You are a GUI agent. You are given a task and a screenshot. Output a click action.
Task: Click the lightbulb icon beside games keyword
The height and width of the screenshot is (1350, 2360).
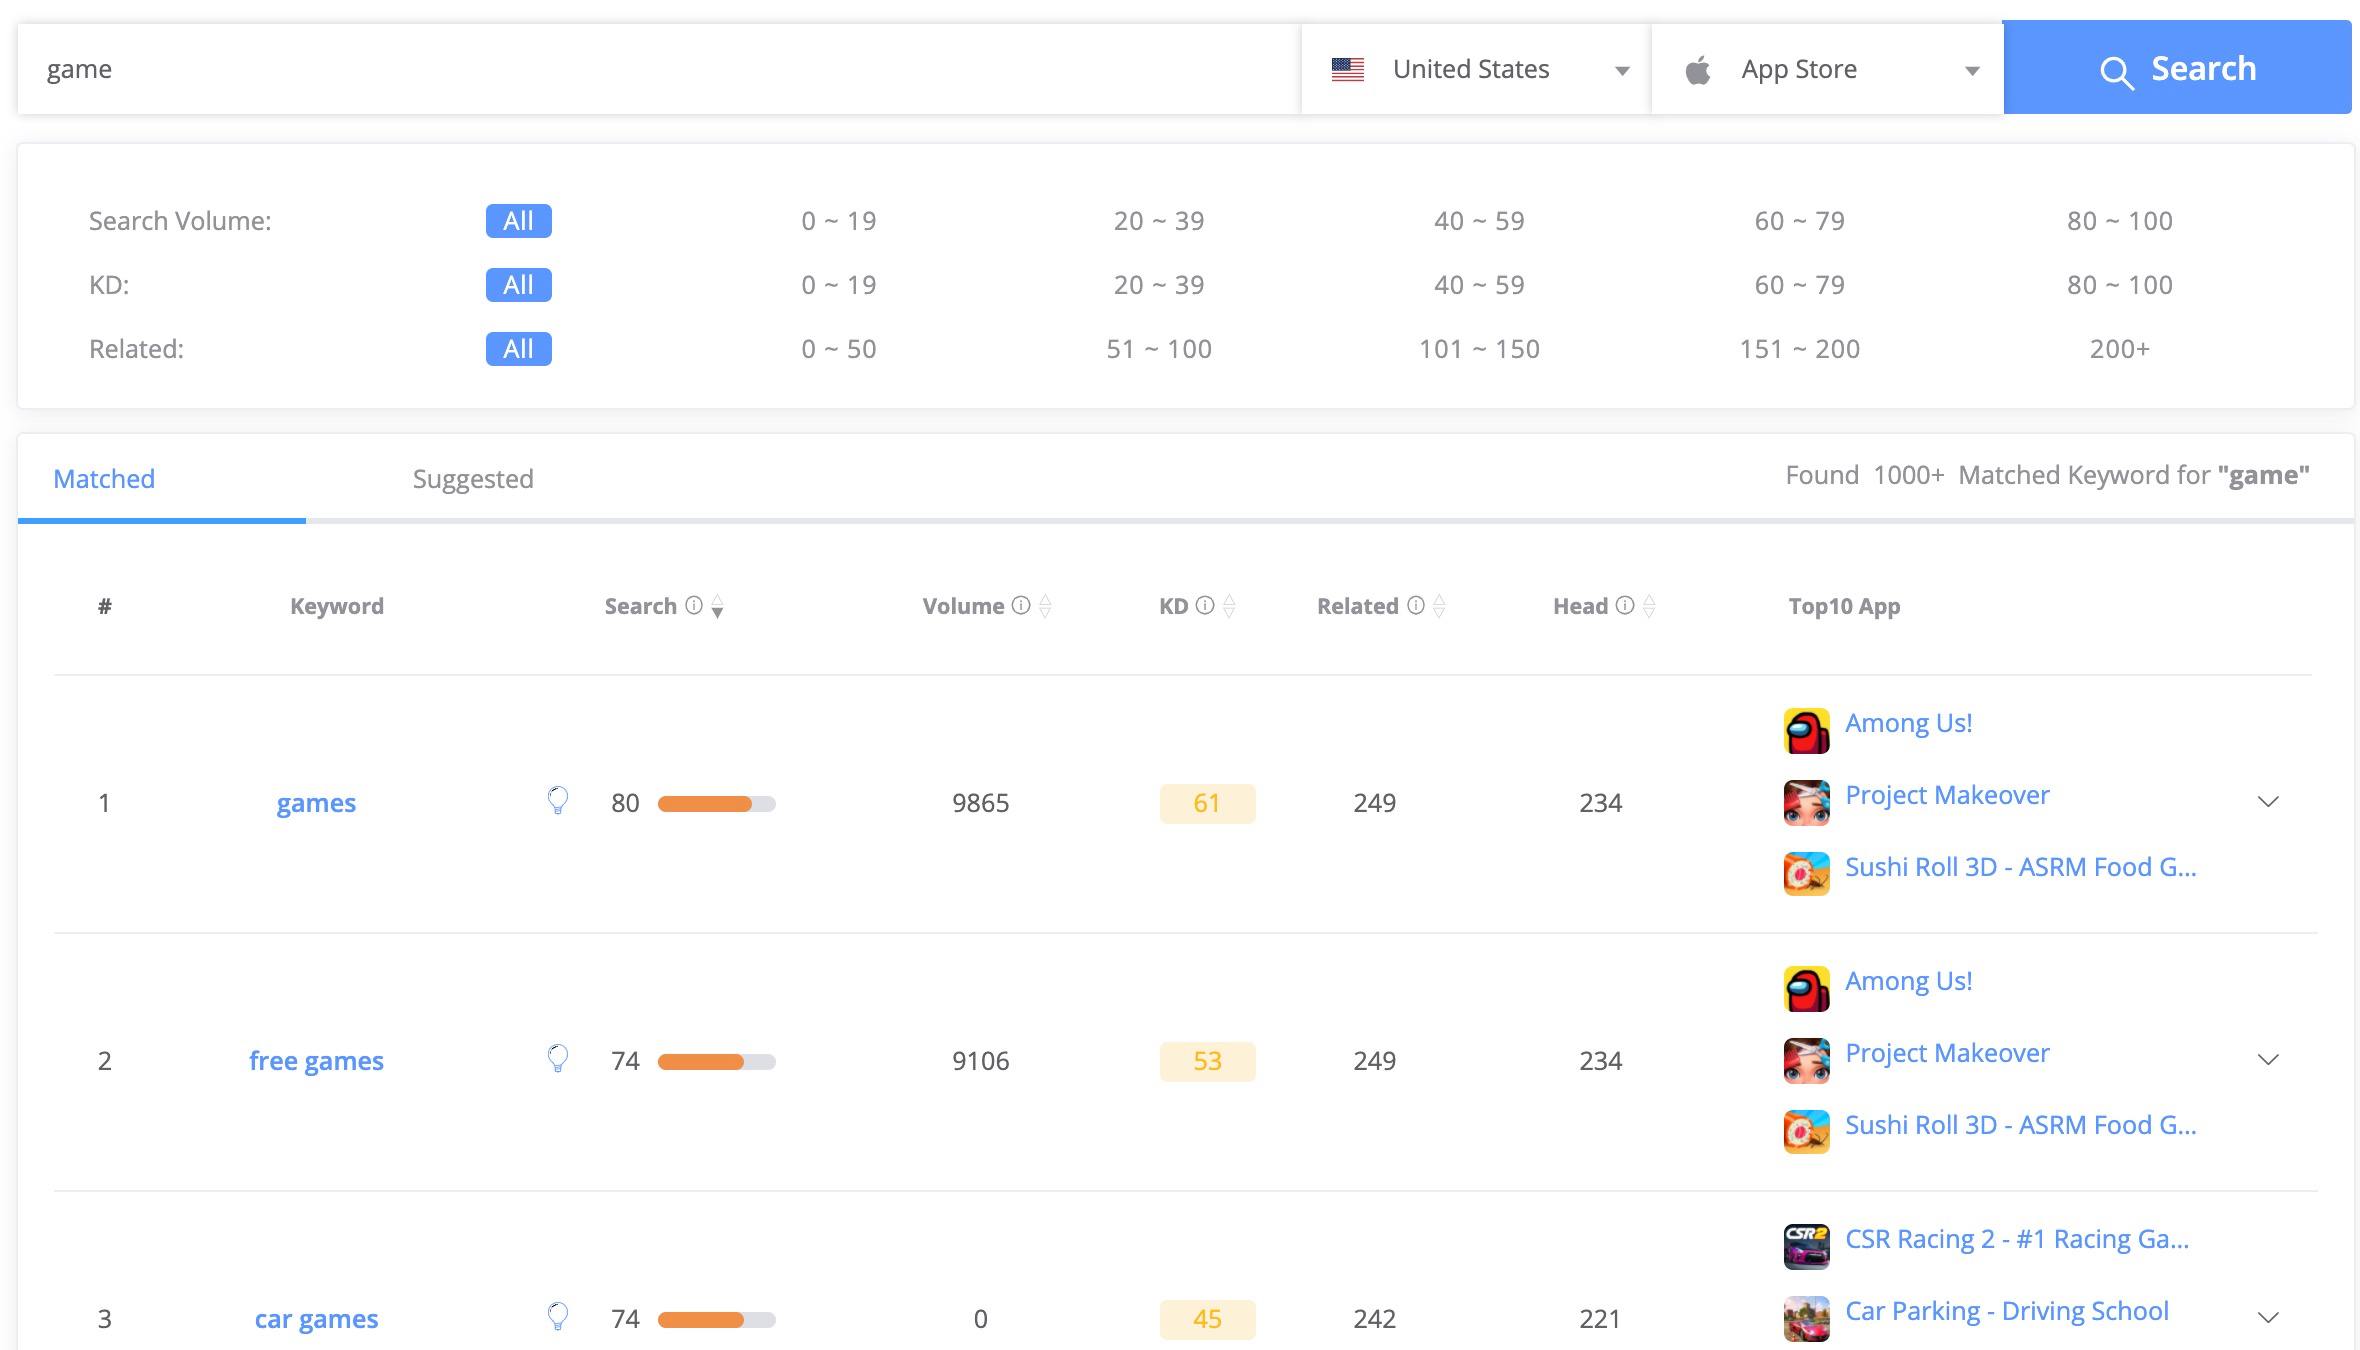pyautogui.click(x=558, y=800)
